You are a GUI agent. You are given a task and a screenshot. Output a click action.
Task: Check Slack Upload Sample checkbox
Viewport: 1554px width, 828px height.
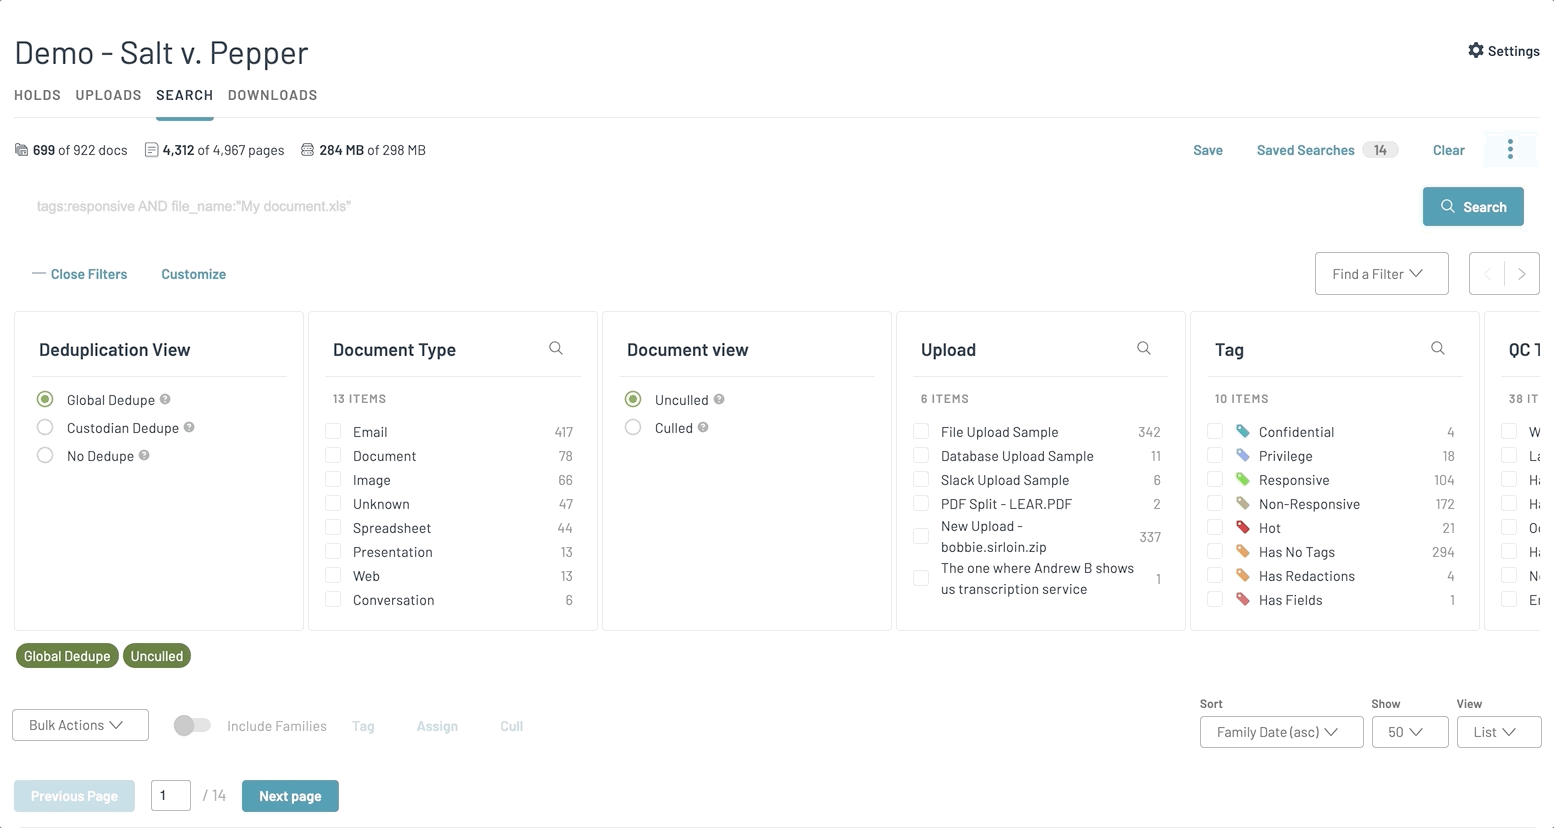(x=921, y=479)
